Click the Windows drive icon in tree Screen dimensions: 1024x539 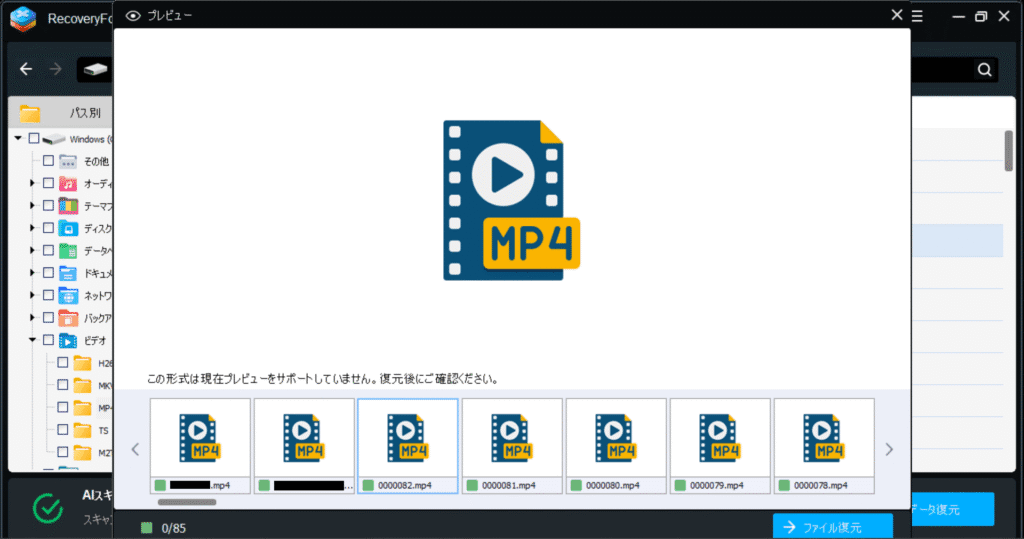click(54, 139)
